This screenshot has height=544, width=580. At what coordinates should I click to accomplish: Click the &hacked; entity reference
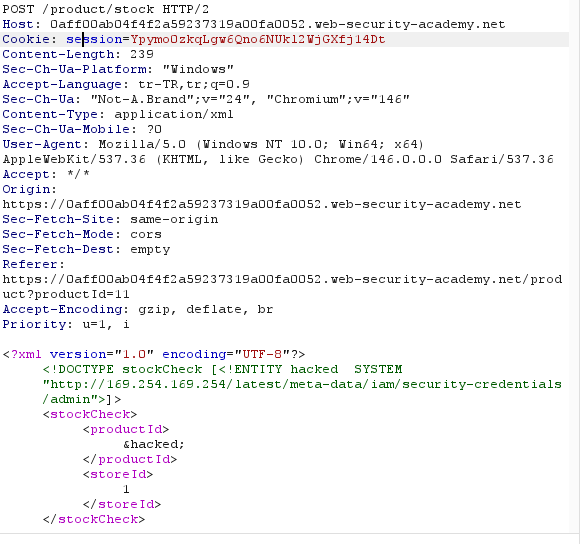[154, 444]
